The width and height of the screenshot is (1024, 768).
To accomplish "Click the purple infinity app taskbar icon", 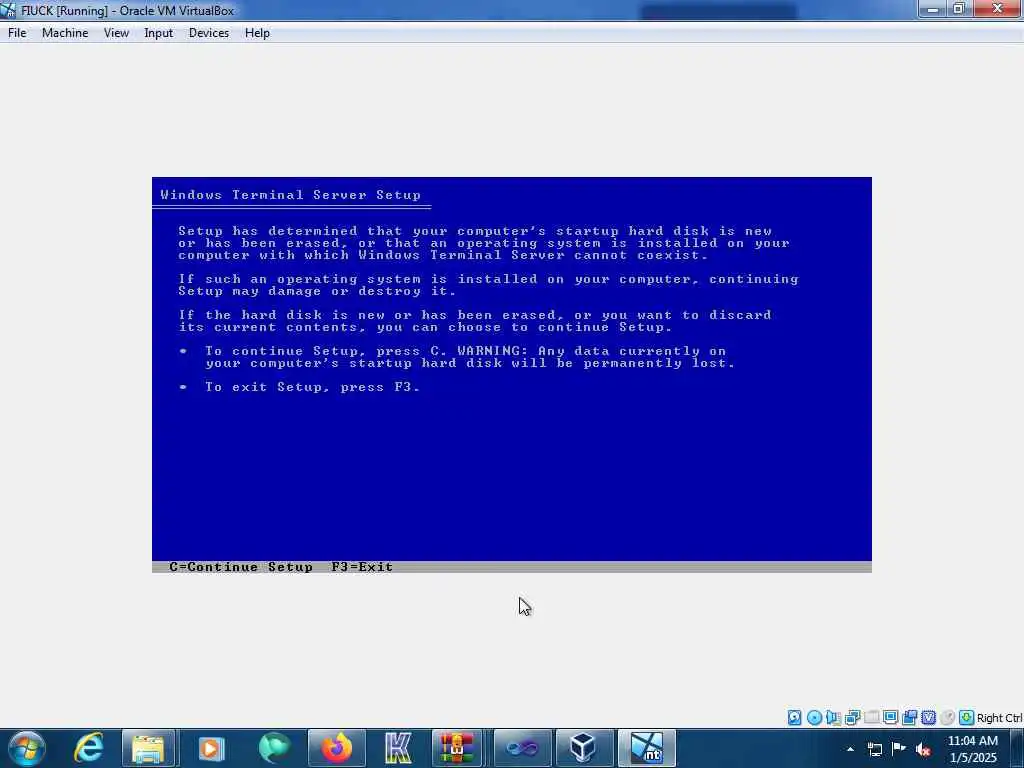I will coord(522,748).
